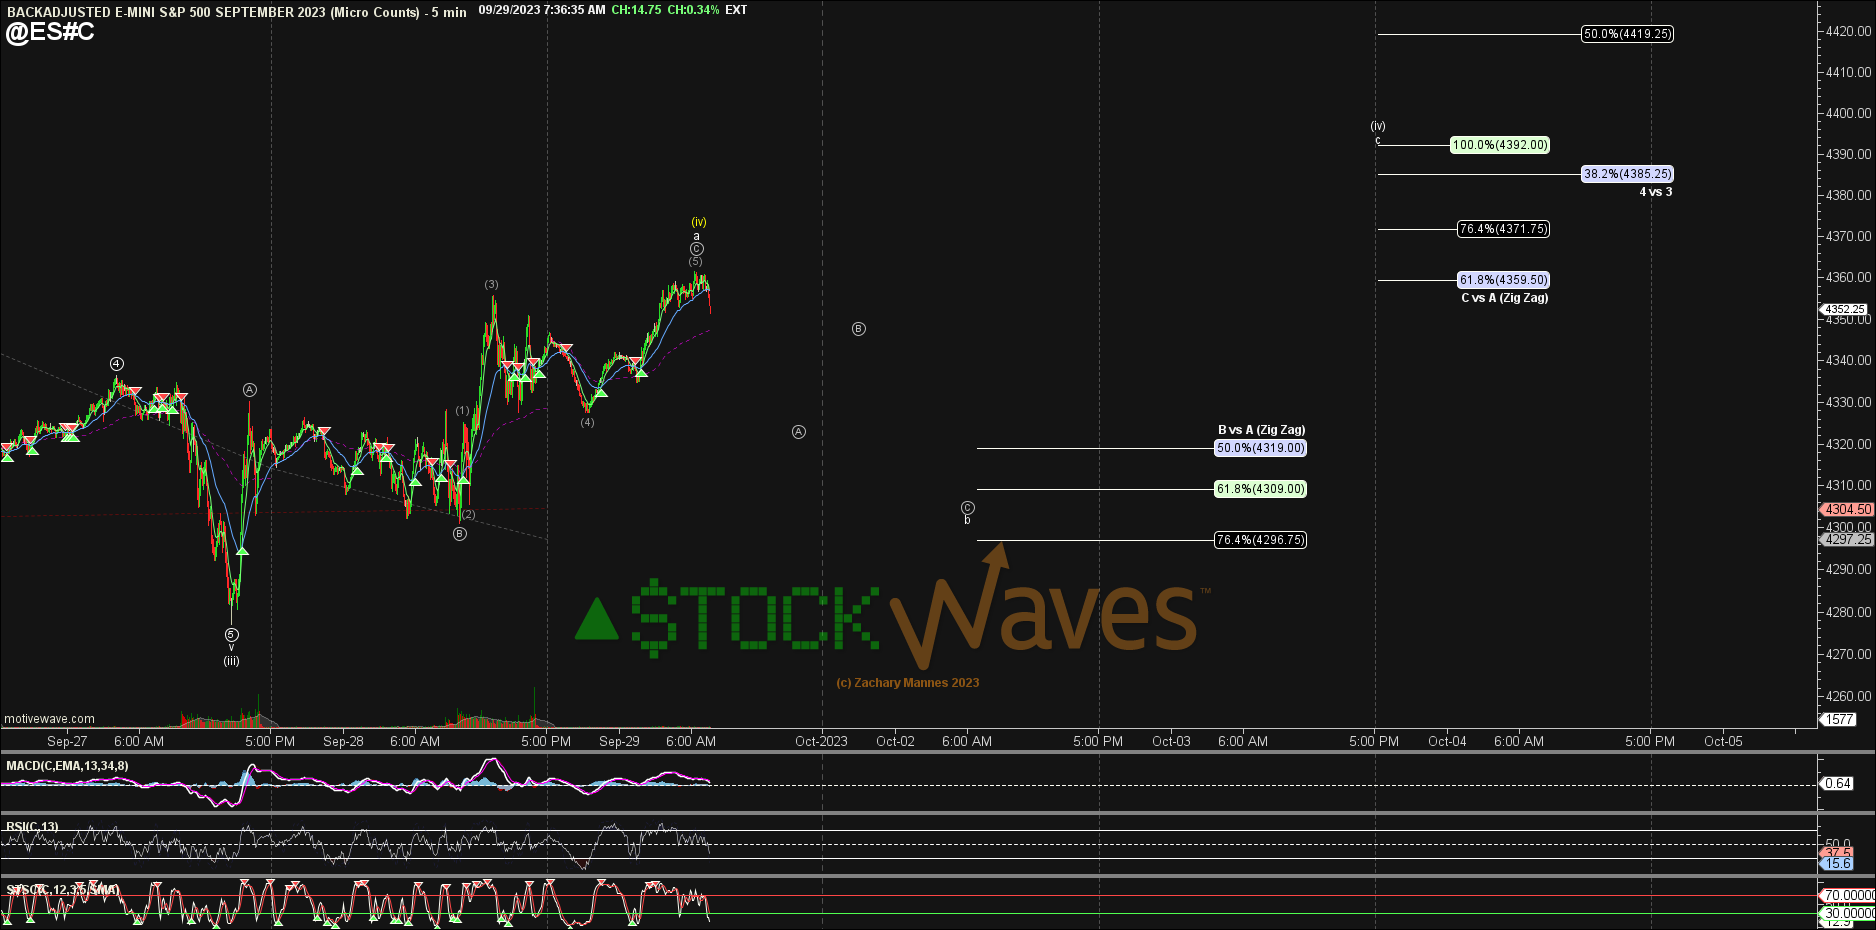This screenshot has width=1876, height=930.
Task: Click the 4340.00 price axis level
Action: [1848, 360]
